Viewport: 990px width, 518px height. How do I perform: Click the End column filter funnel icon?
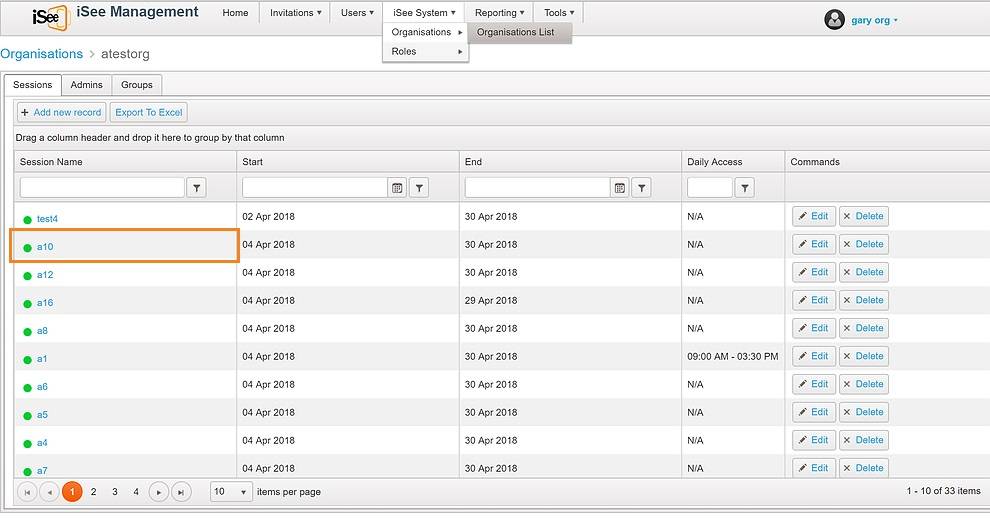pyautogui.click(x=641, y=188)
